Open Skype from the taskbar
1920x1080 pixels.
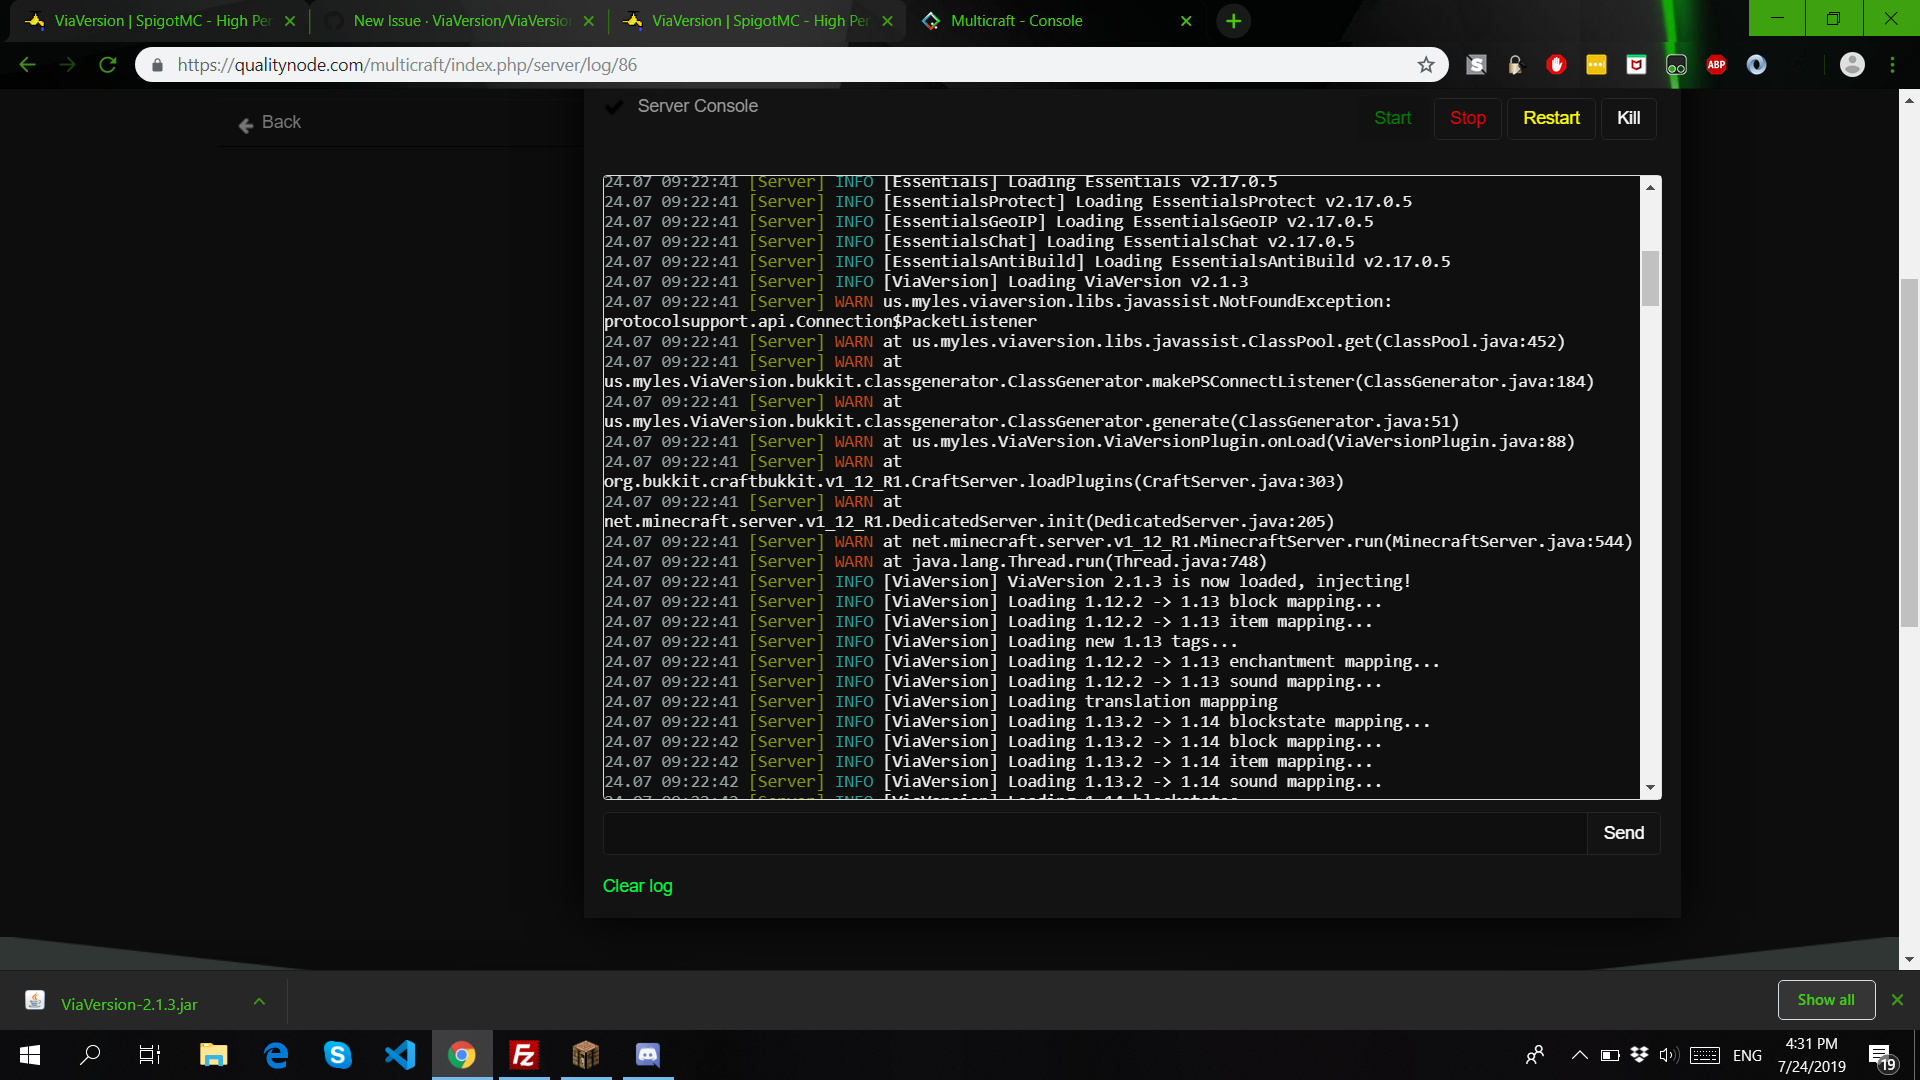338,1054
